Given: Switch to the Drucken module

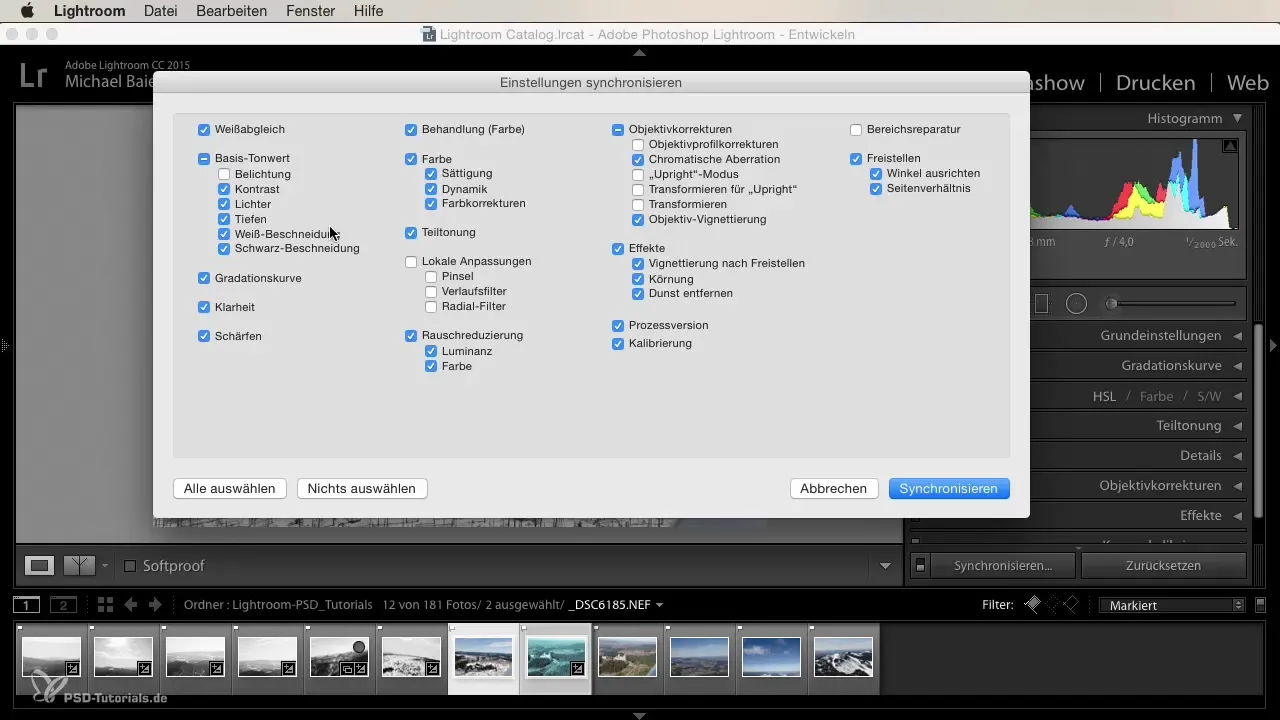Looking at the screenshot, I should click(x=1155, y=83).
